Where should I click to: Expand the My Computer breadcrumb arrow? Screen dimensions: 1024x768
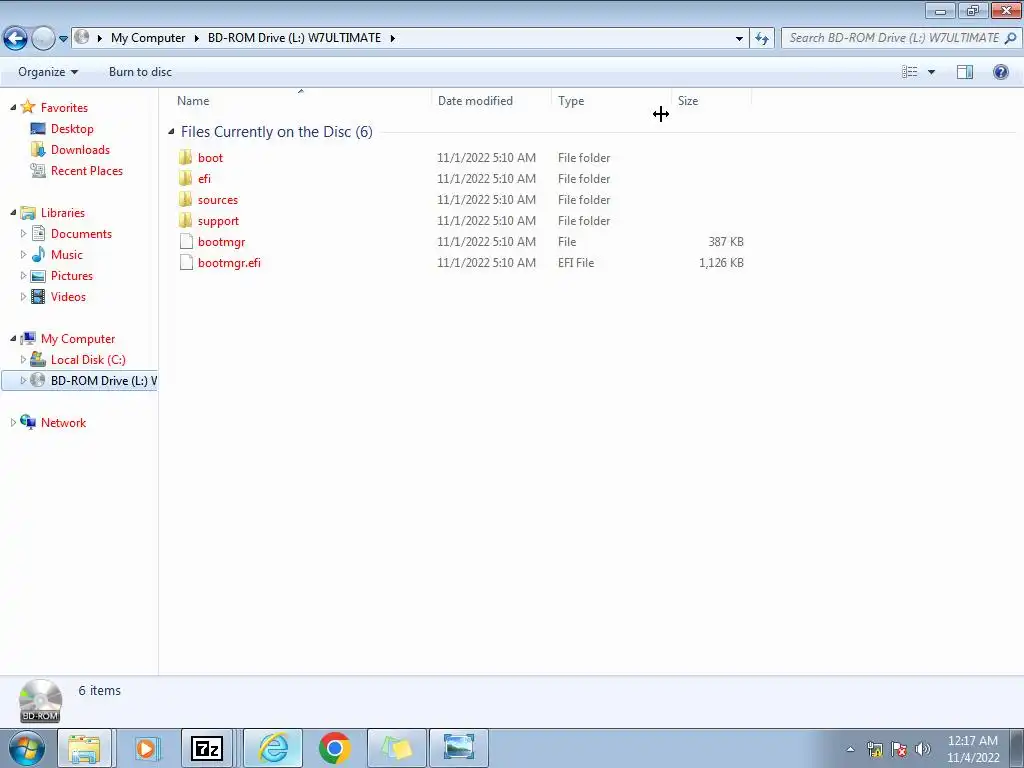(100, 38)
